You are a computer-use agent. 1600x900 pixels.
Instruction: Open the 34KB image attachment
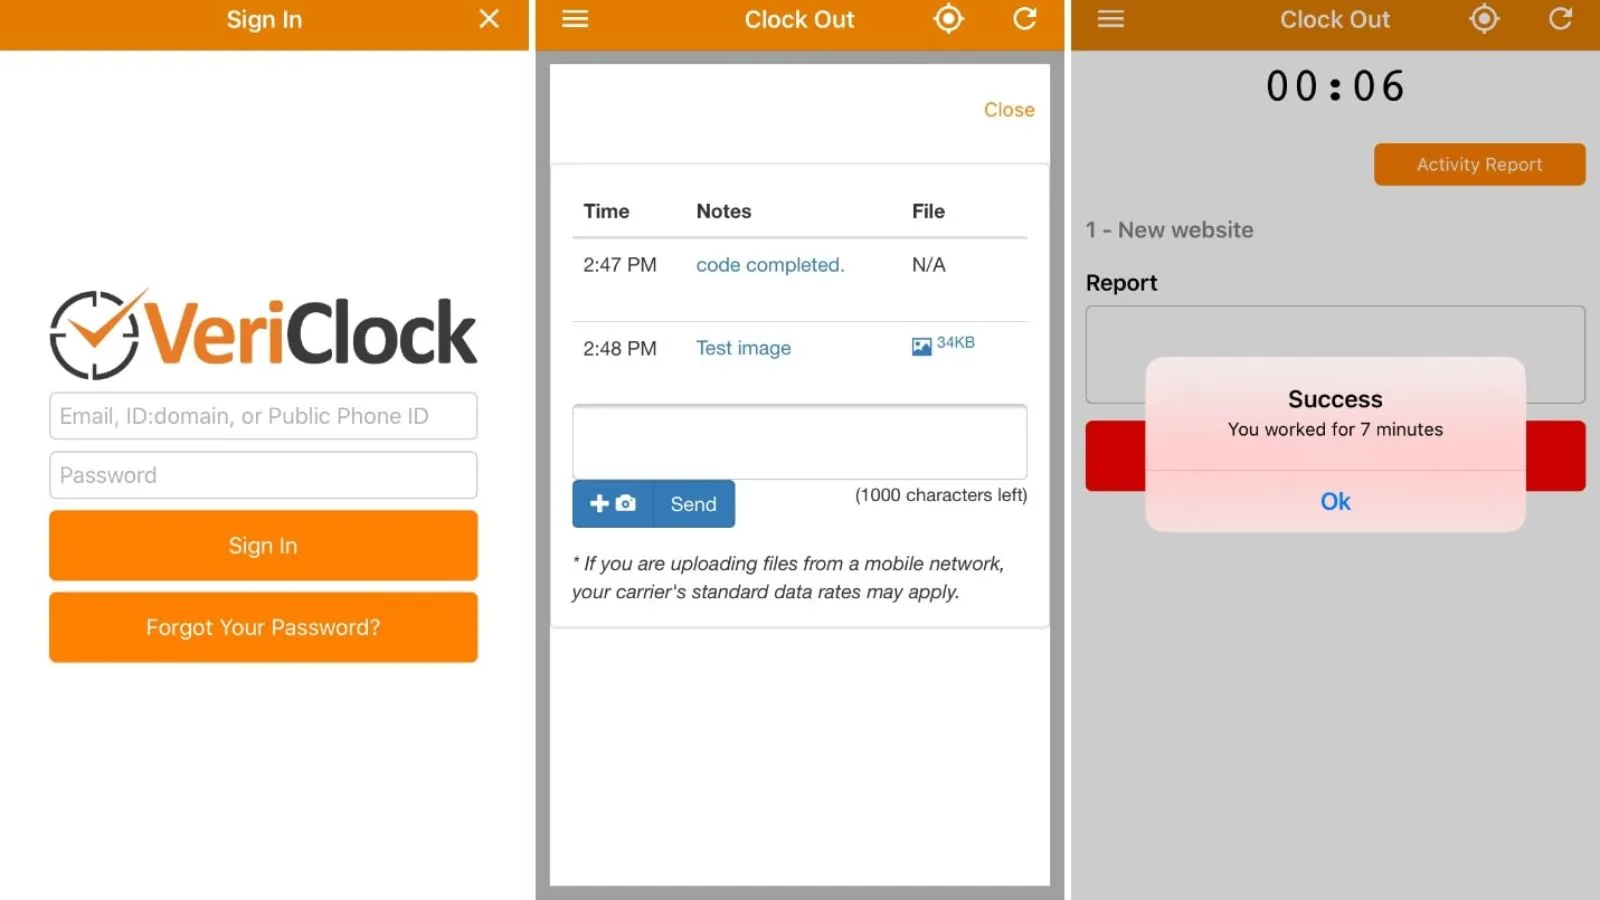[943, 344]
